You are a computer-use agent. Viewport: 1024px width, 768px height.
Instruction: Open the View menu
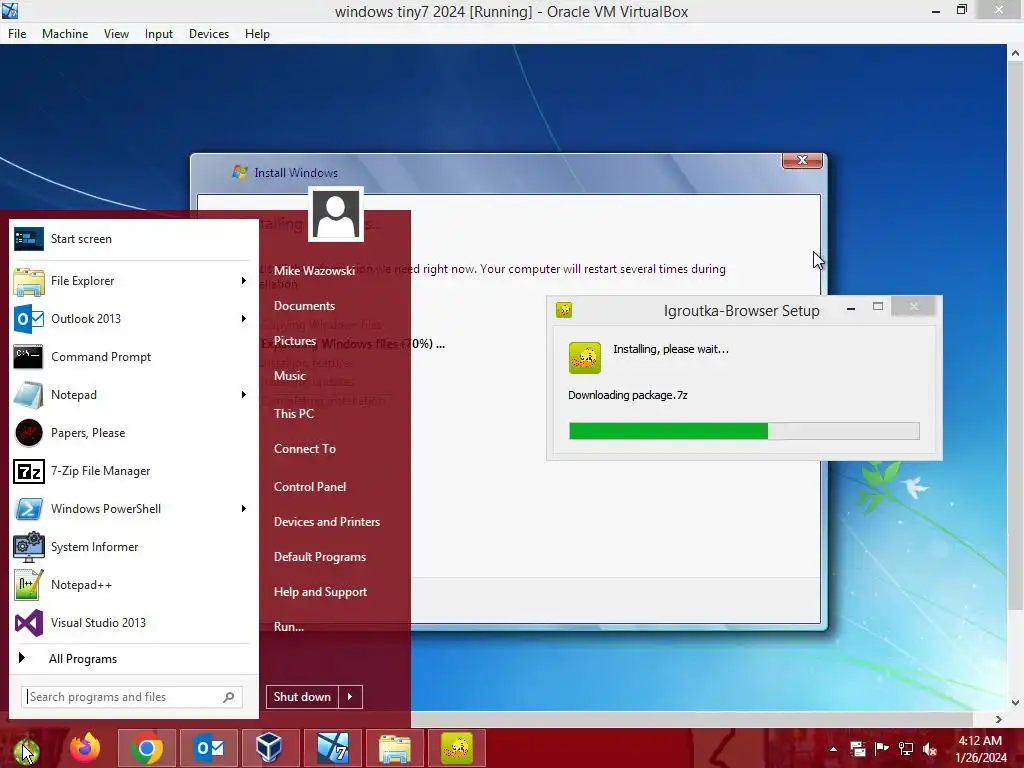pyautogui.click(x=116, y=34)
